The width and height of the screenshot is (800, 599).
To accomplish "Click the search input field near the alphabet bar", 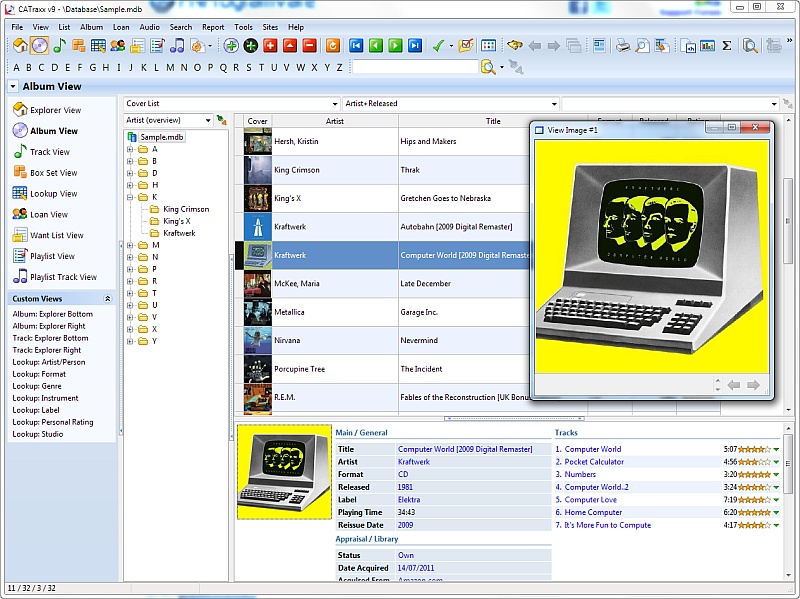I will coord(415,67).
